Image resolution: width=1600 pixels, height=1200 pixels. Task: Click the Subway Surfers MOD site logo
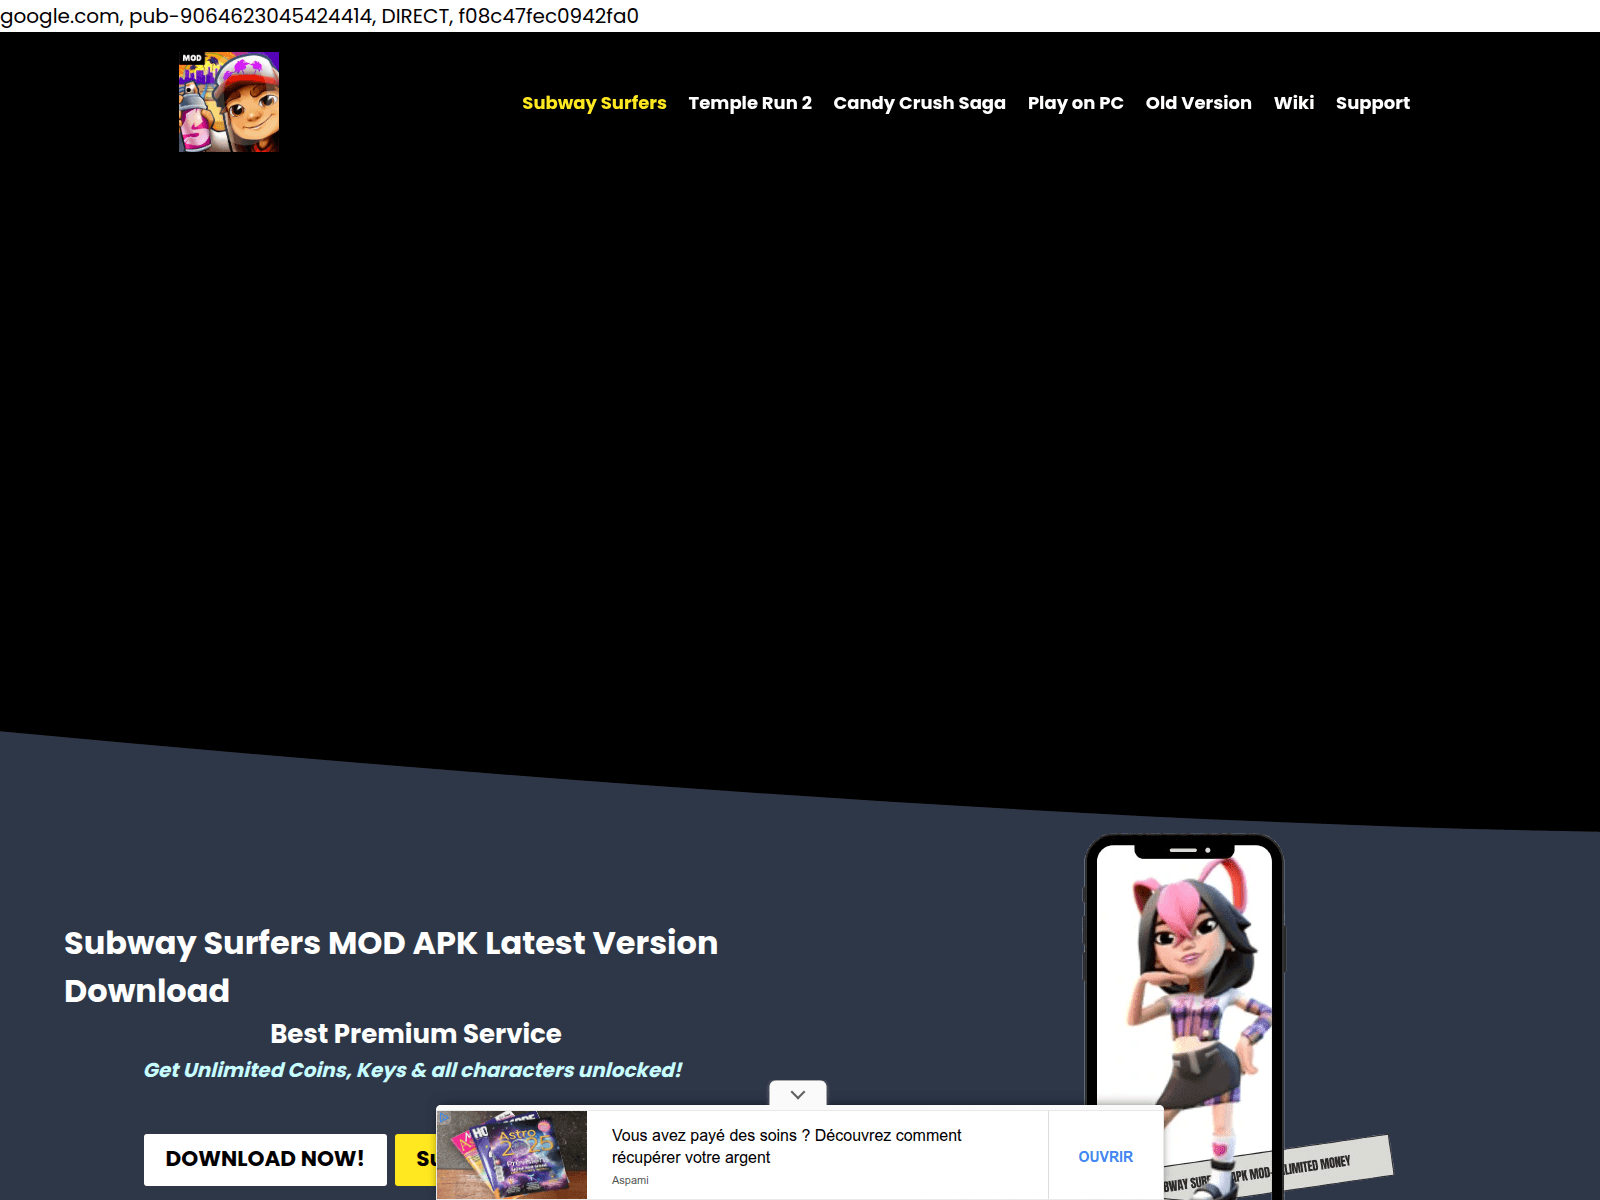click(229, 102)
